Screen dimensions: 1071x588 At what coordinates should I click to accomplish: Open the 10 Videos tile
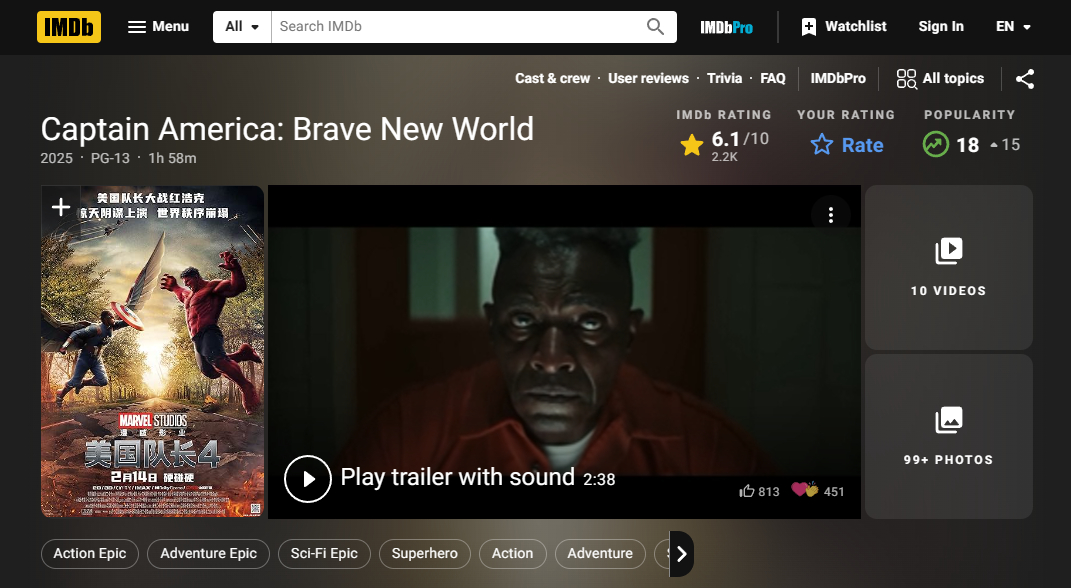coord(949,267)
